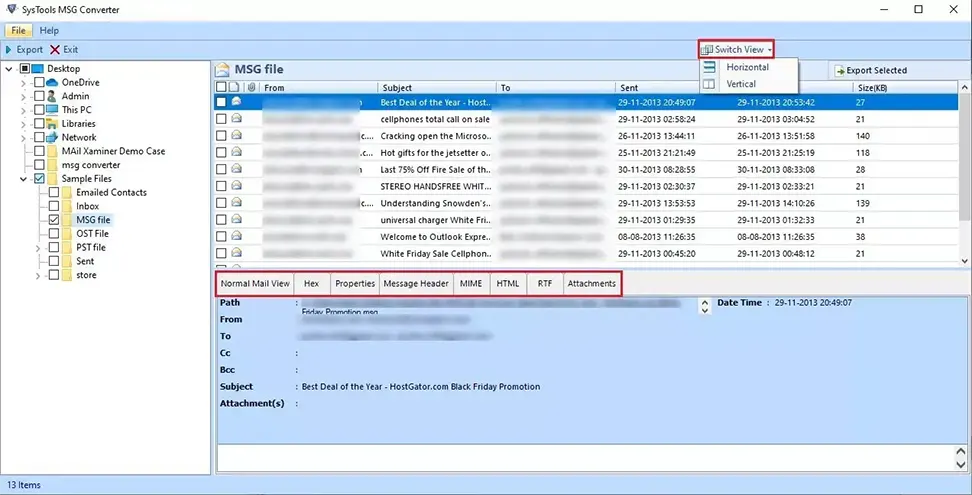Select the 'msg converter' folder
972x495 pixels.
coord(91,165)
